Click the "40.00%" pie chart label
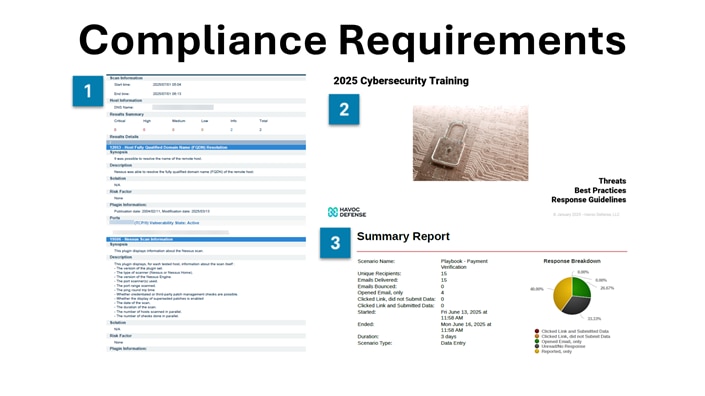 [537, 289]
